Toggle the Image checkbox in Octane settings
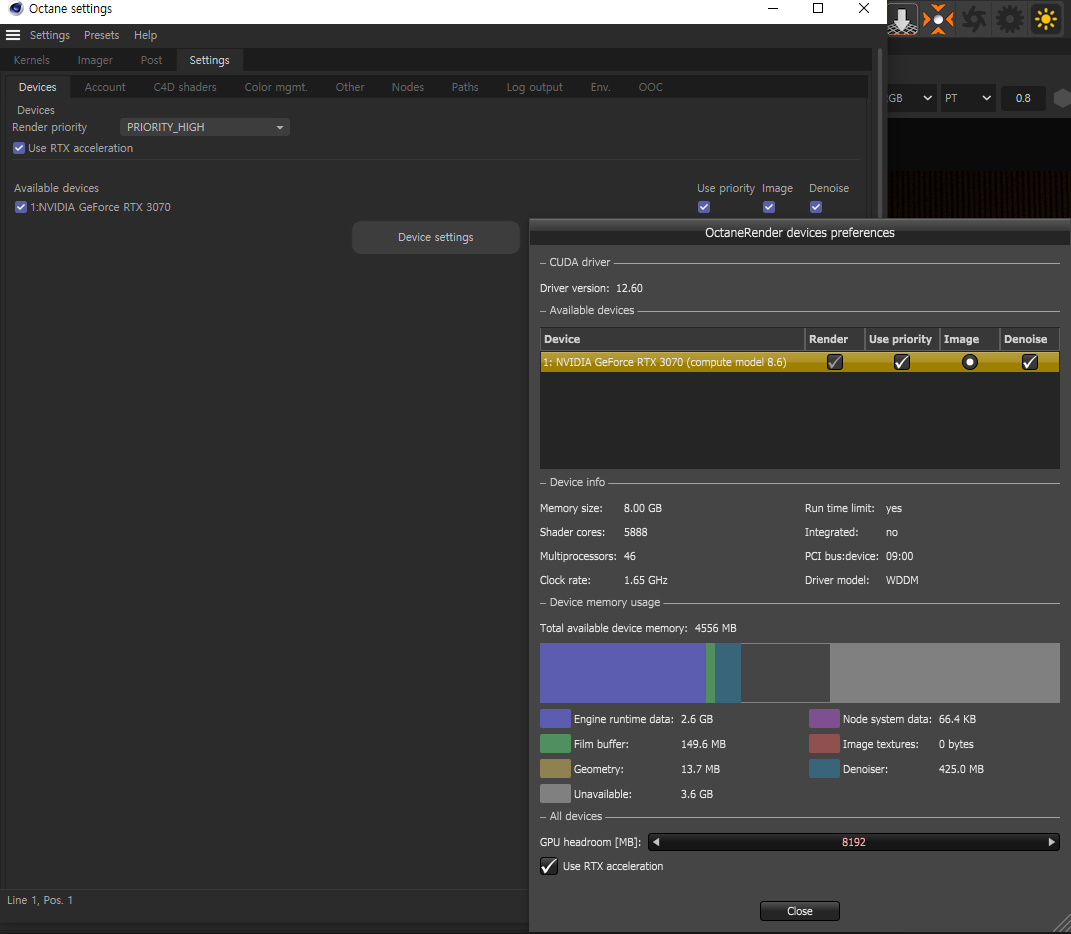Image resolution: width=1071 pixels, height=934 pixels. [x=769, y=207]
